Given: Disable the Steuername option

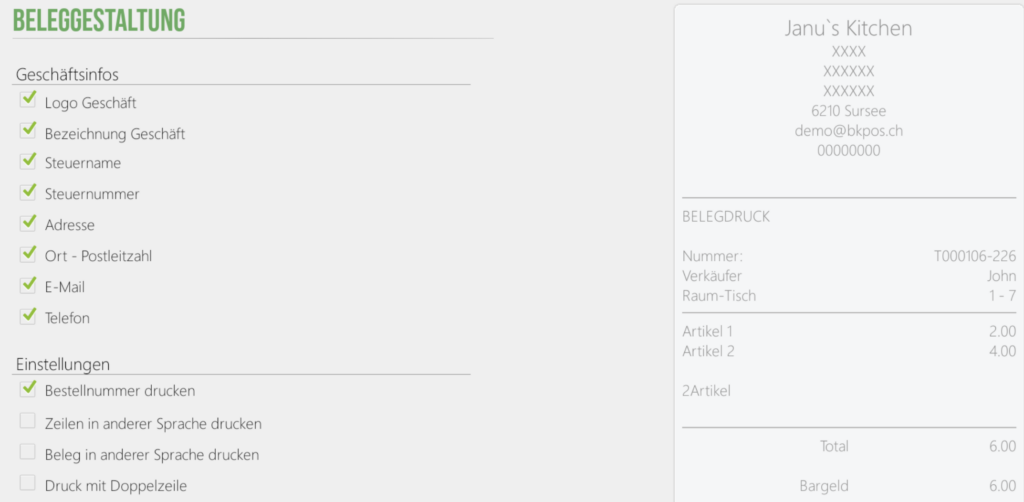Looking at the screenshot, I should pos(27,161).
